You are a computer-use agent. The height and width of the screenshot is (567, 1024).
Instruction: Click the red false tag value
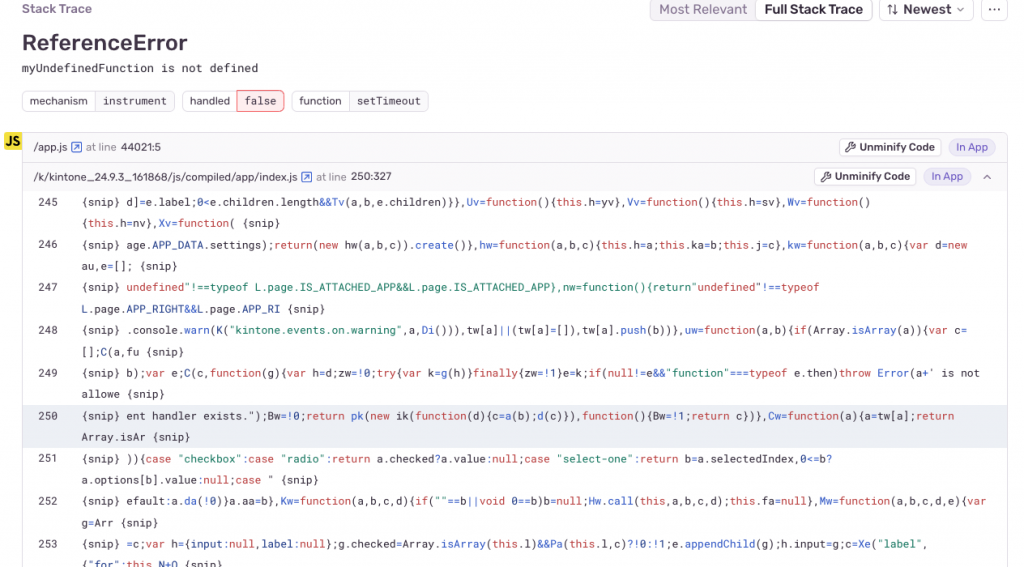[260, 101]
